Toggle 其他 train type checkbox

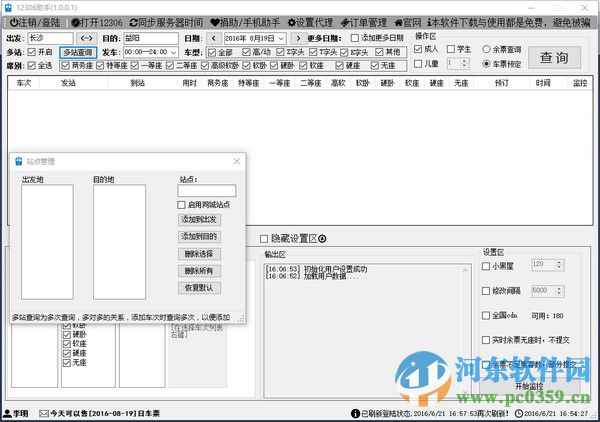tap(379, 52)
